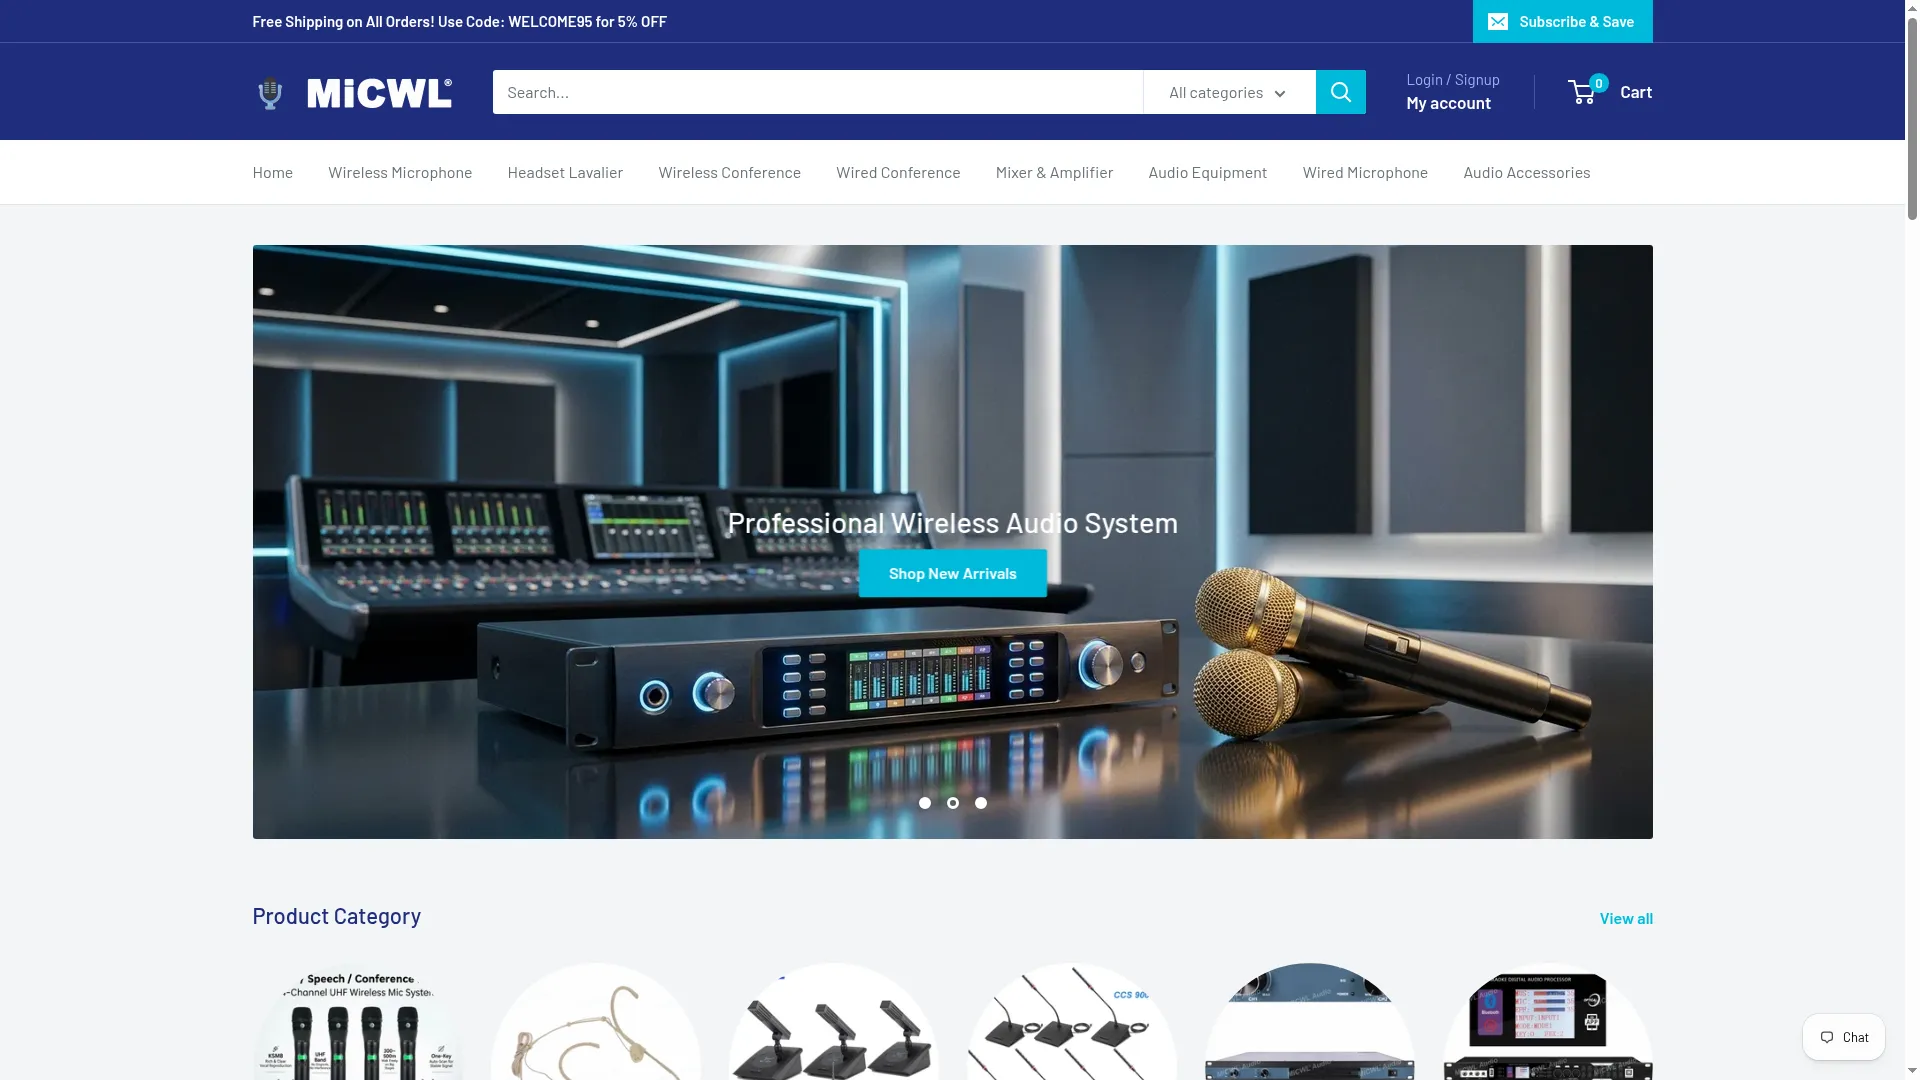Viewport: 1920px width, 1080px height.
Task: Open the CCS 900 wired conference thumbnail
Action: coord(1072,1021)
